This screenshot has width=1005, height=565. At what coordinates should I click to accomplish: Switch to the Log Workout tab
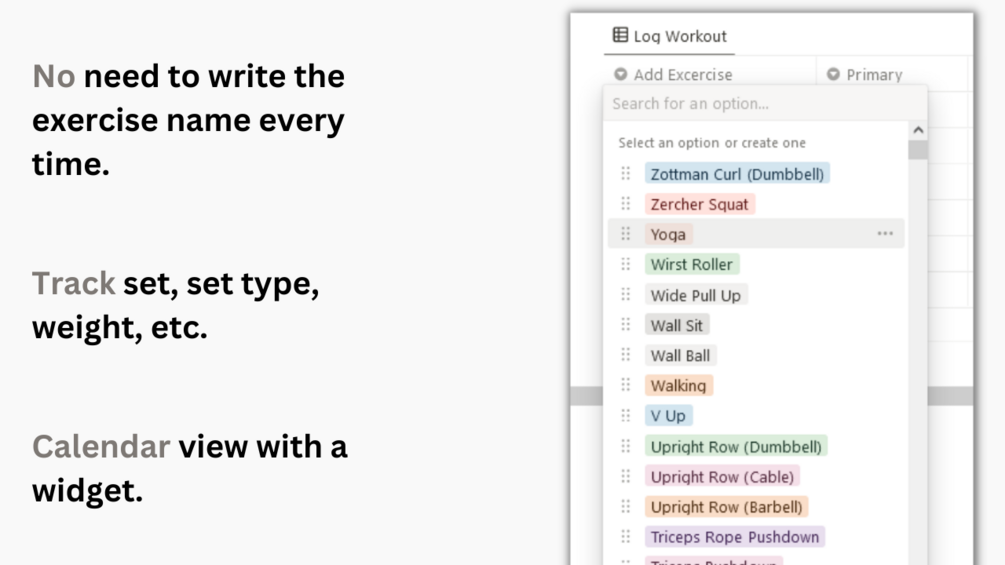670,36
